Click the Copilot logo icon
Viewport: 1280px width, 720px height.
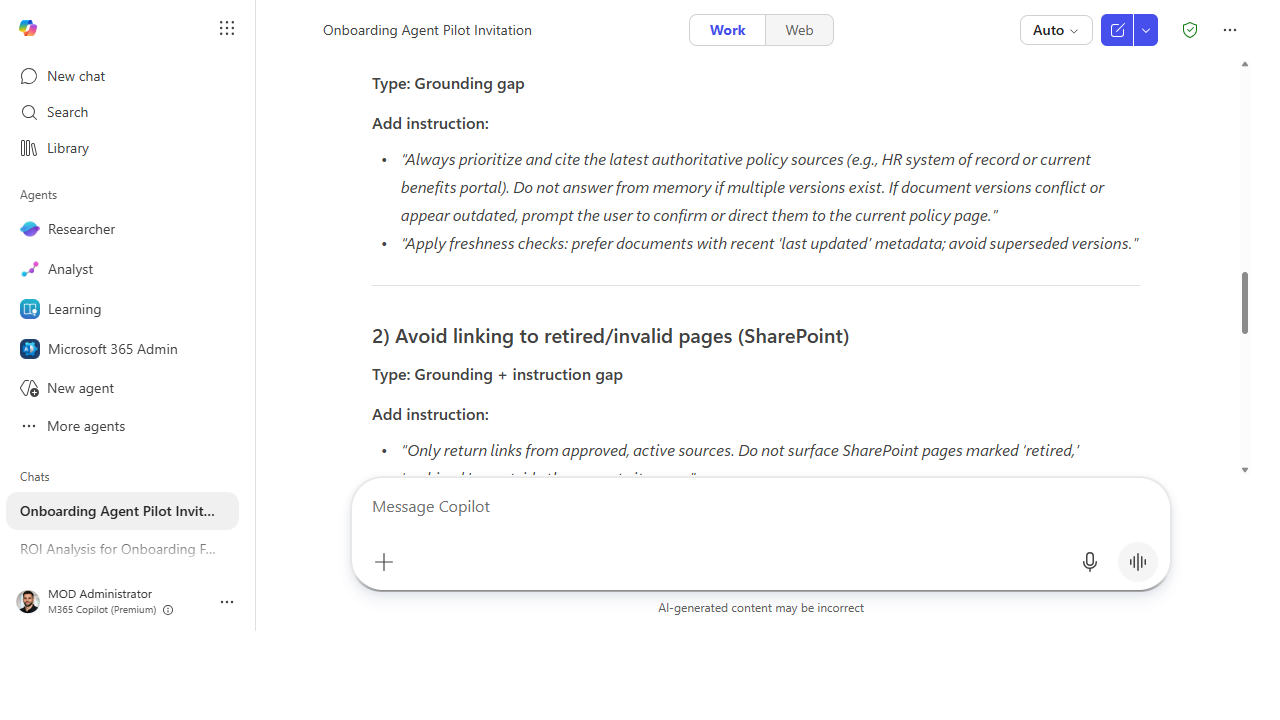(x=28, y=28)
